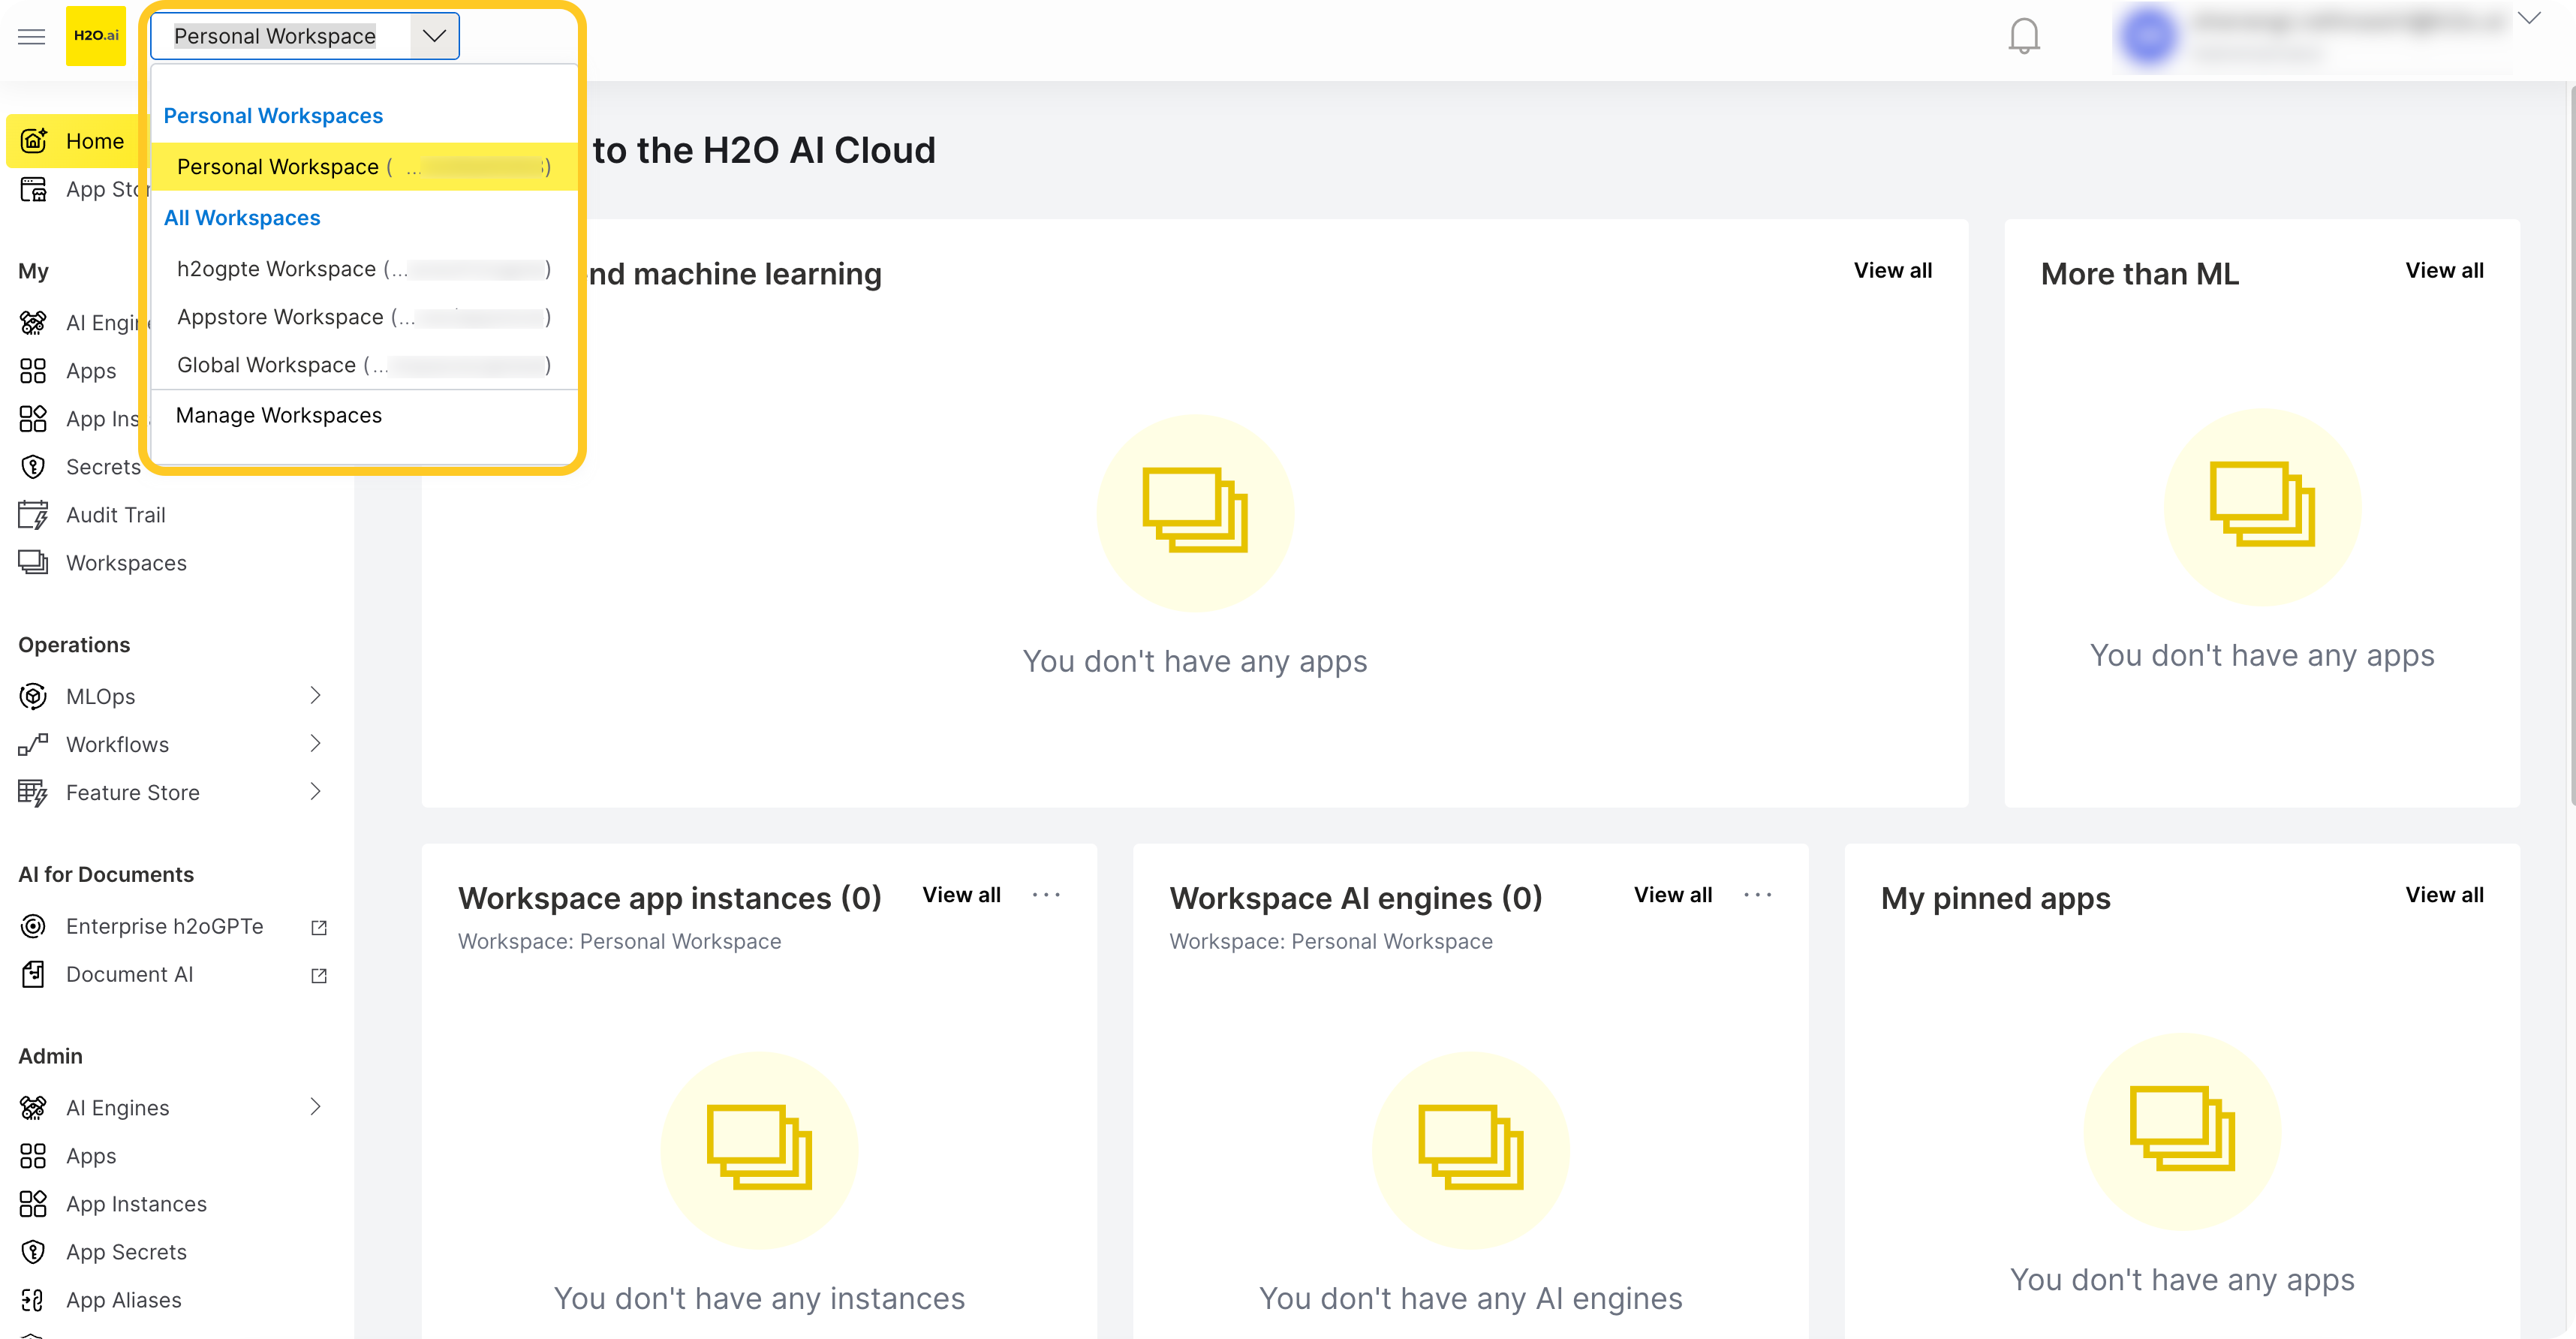
Task: Expand the Feature Store submenu
Action: pyautogui.click(x=315, y=792)
